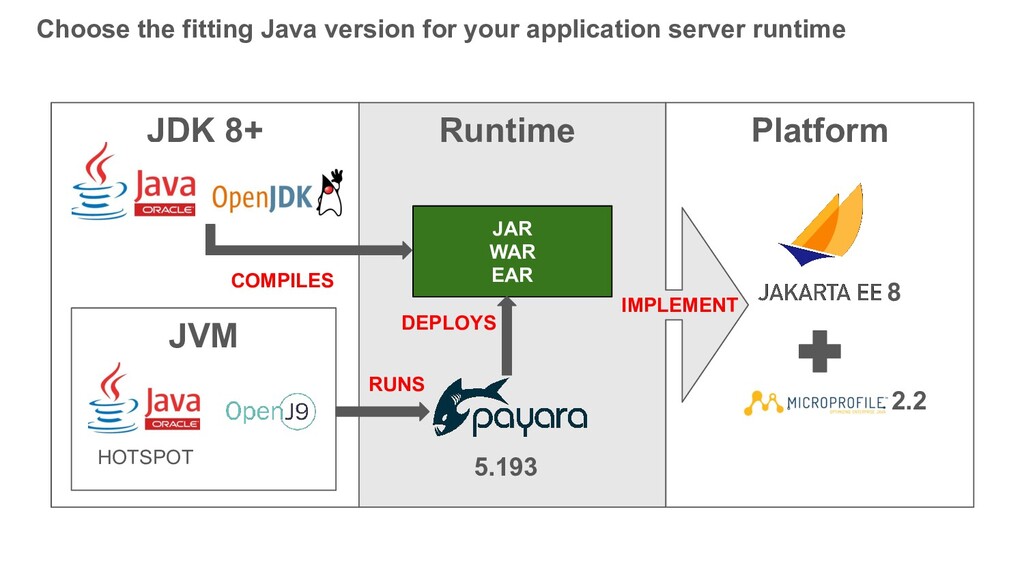Click the 'JAKARTA EE 8' text
This screenshot has height=576, width=1024.
tap(829, 292)
